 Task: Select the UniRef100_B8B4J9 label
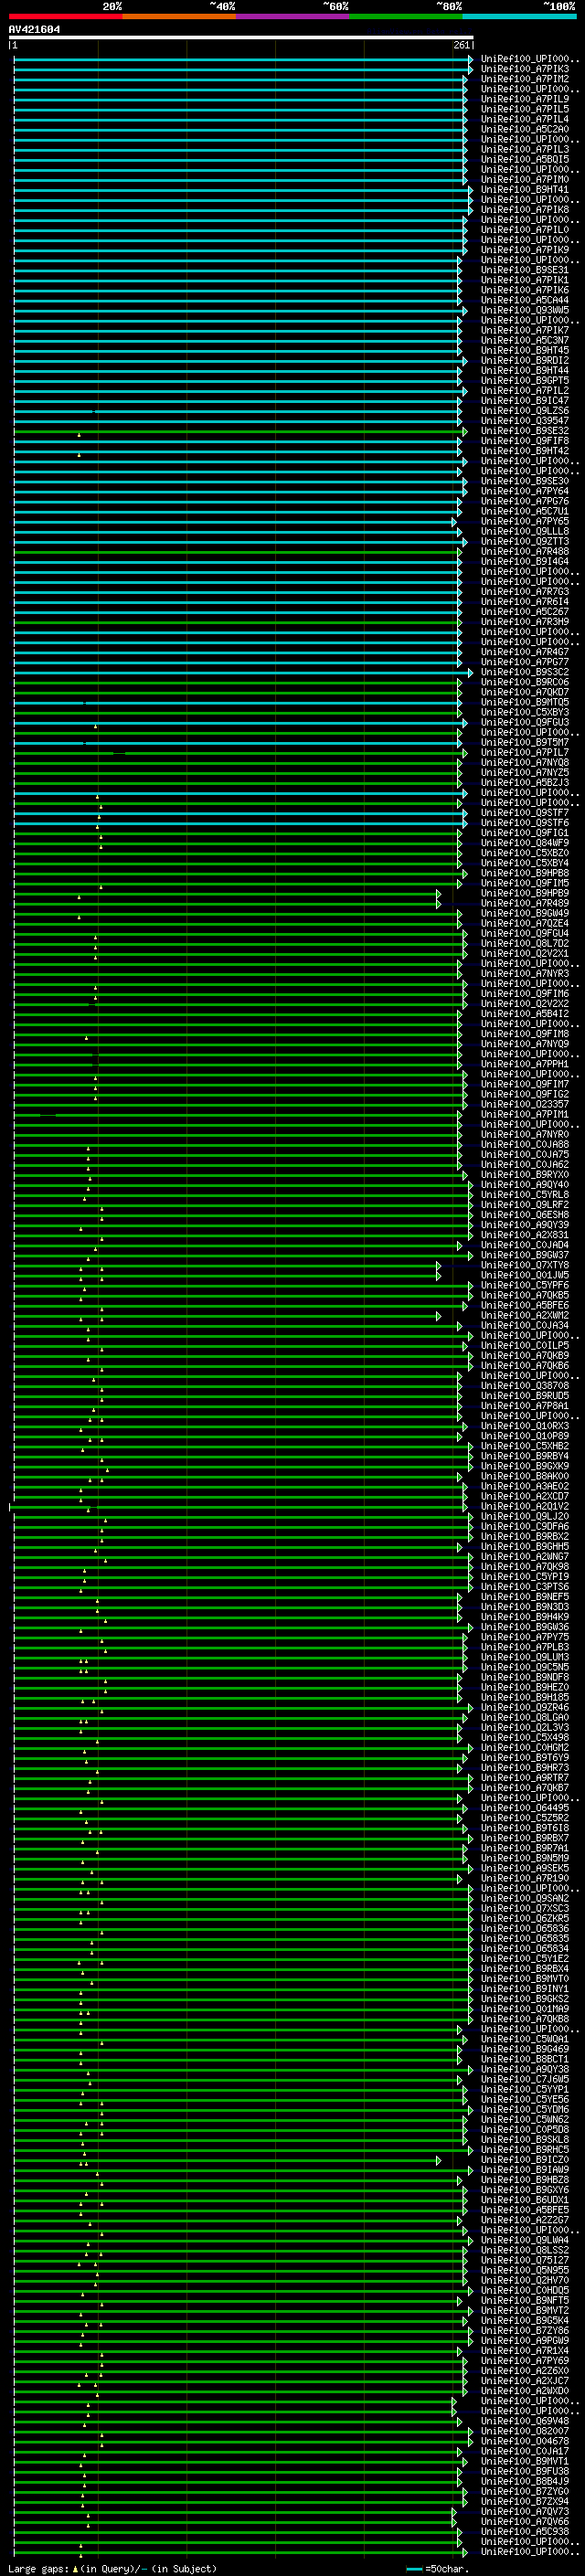tap(525, 2481)
